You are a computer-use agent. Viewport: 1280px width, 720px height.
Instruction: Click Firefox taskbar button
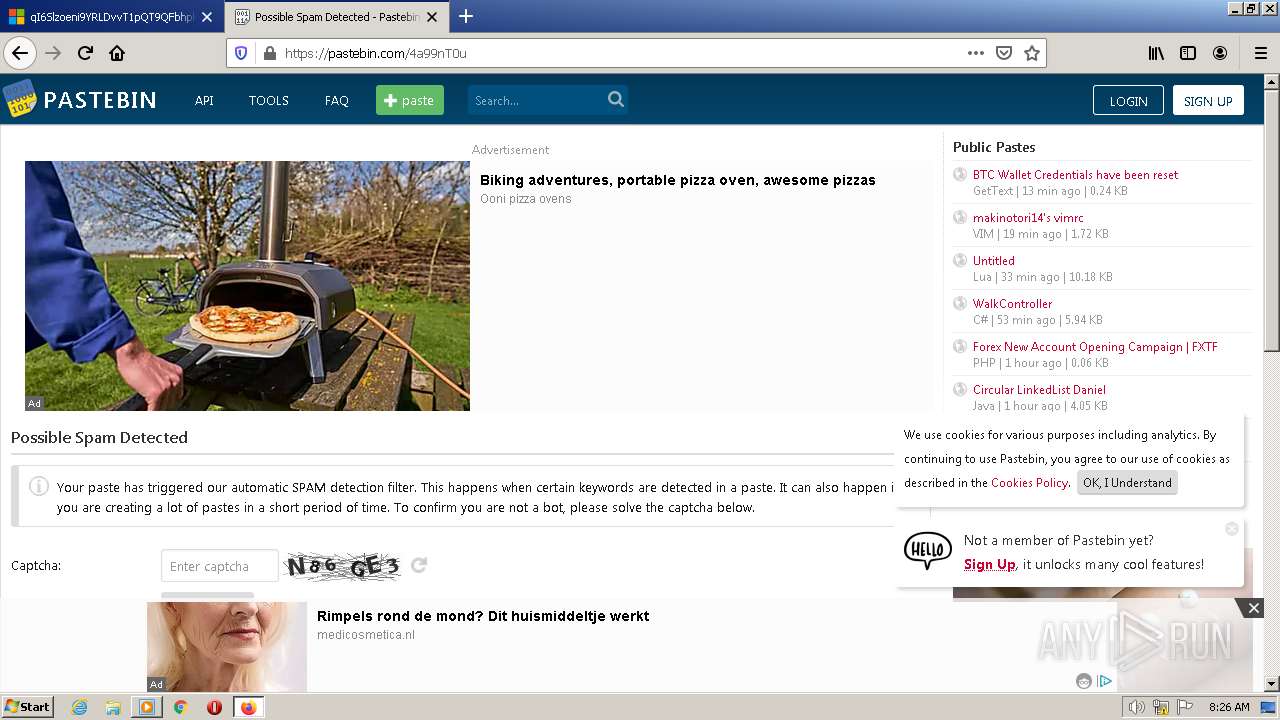248,707
